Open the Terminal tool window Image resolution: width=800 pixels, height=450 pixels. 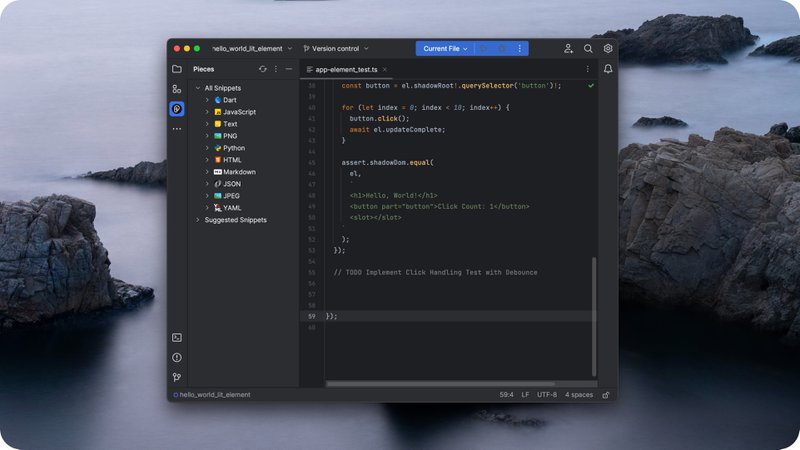177,337
